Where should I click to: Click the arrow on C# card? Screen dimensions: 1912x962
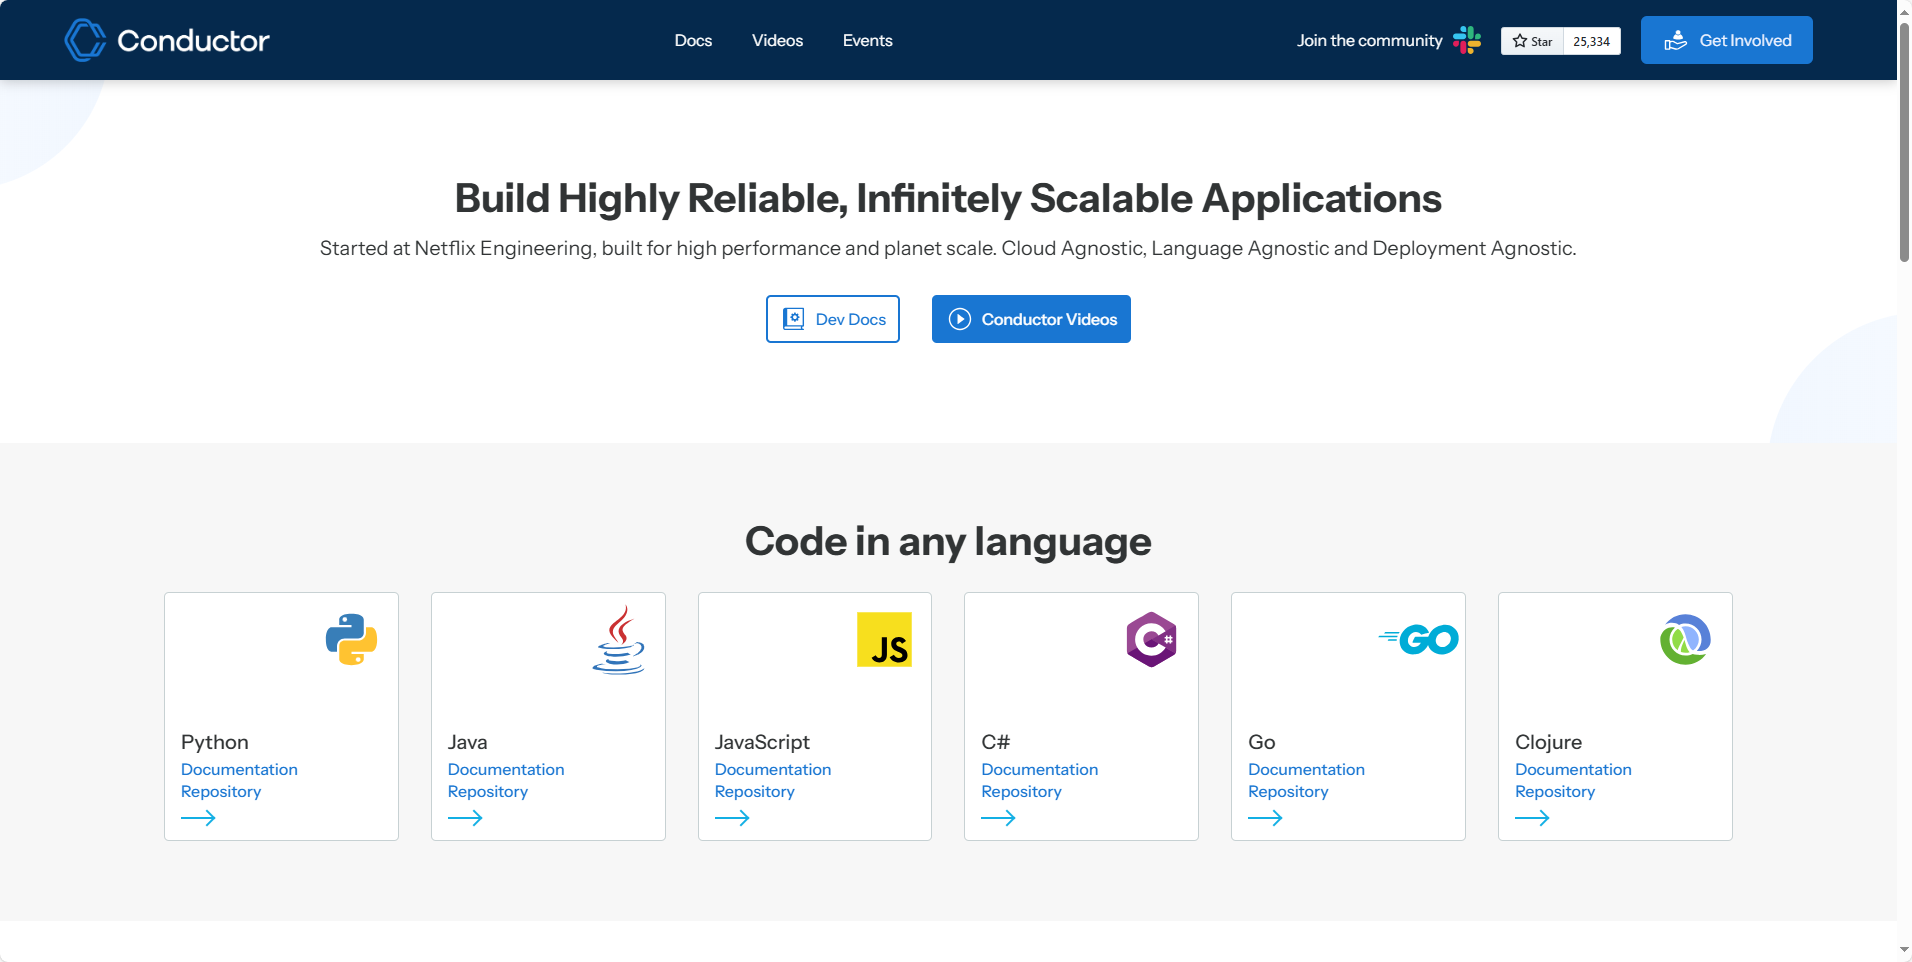click(x=998, y=818)
